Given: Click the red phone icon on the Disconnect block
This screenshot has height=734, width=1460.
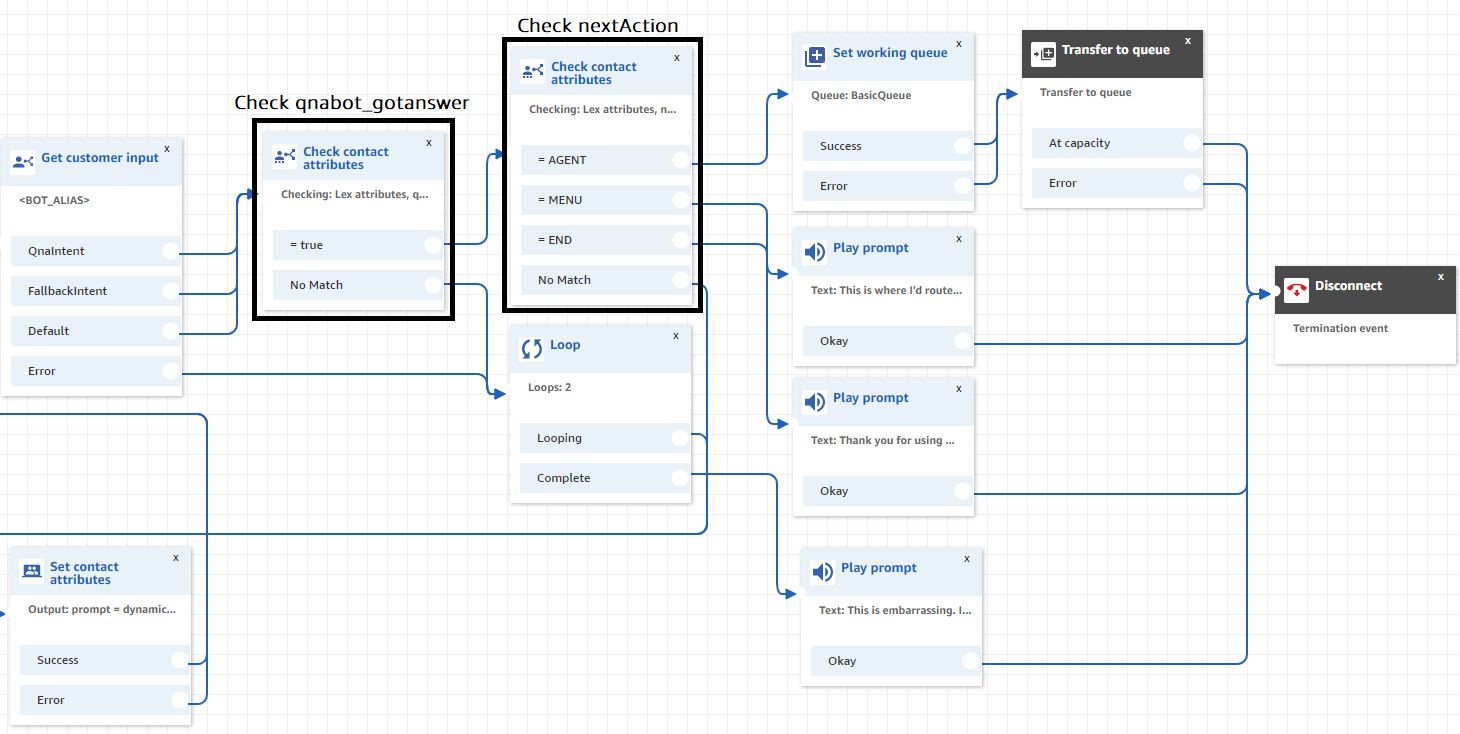Looking at the screenshot, I should 1297,289.
